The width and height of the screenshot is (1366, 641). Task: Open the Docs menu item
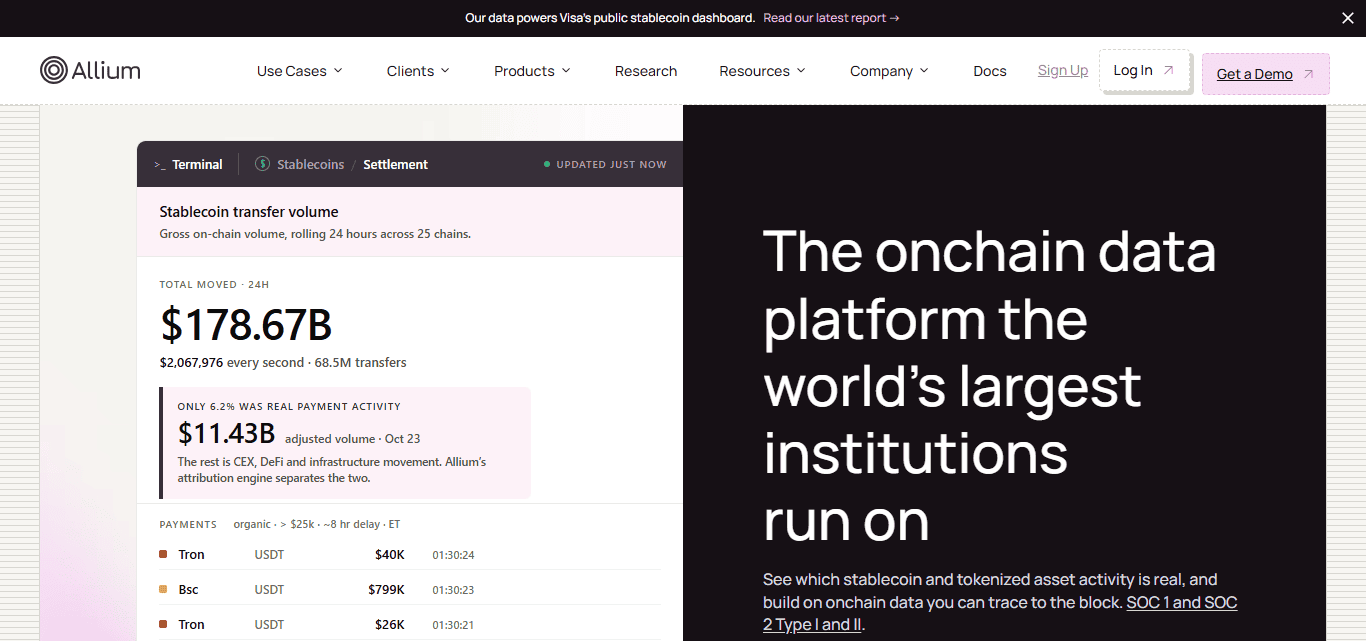(990, 71)
